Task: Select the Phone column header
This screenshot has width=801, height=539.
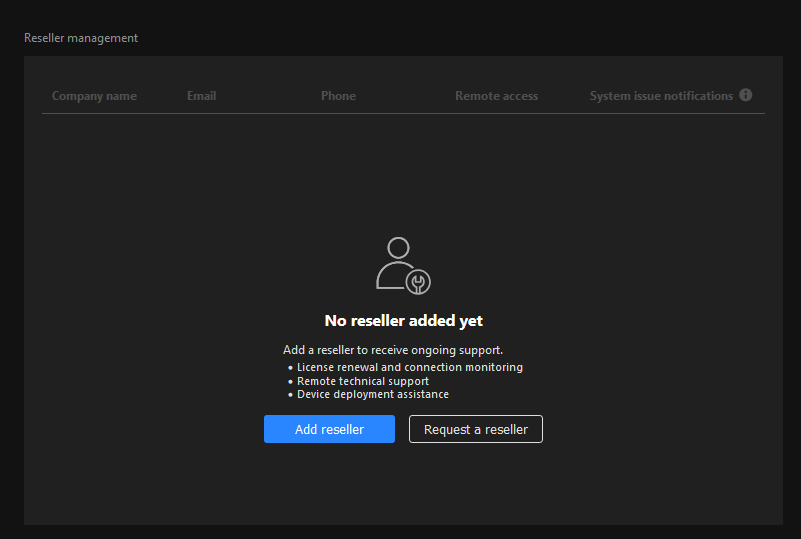Action: (x=338, y=96)
